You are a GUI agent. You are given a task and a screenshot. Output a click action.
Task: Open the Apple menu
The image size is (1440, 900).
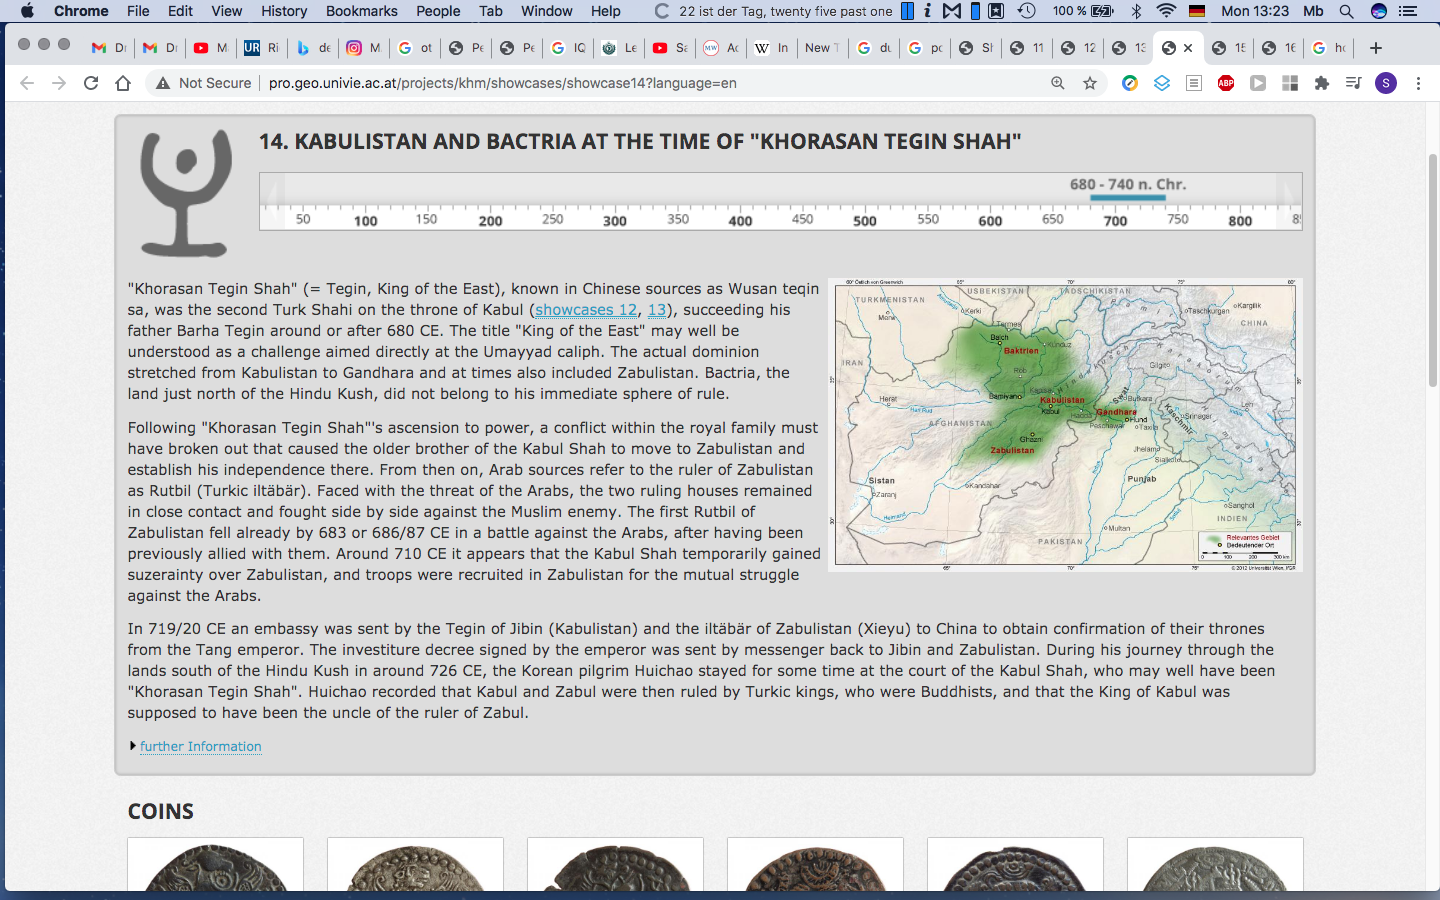[x=27, y=11]
